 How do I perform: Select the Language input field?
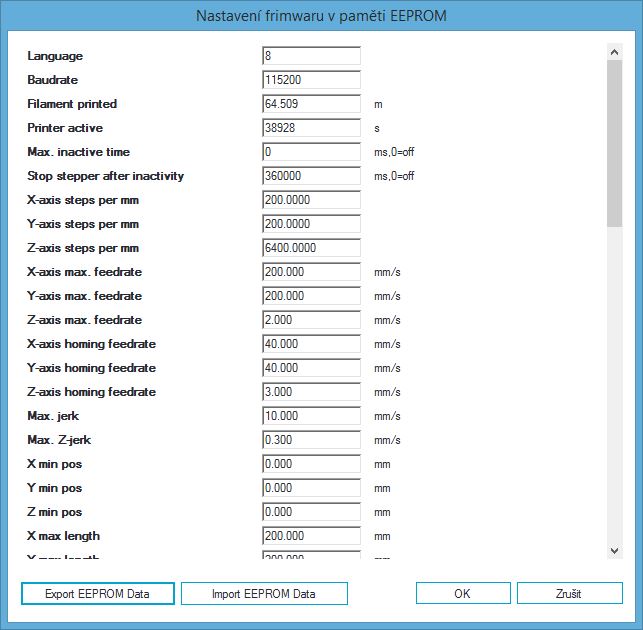click(x=311, y=56)
